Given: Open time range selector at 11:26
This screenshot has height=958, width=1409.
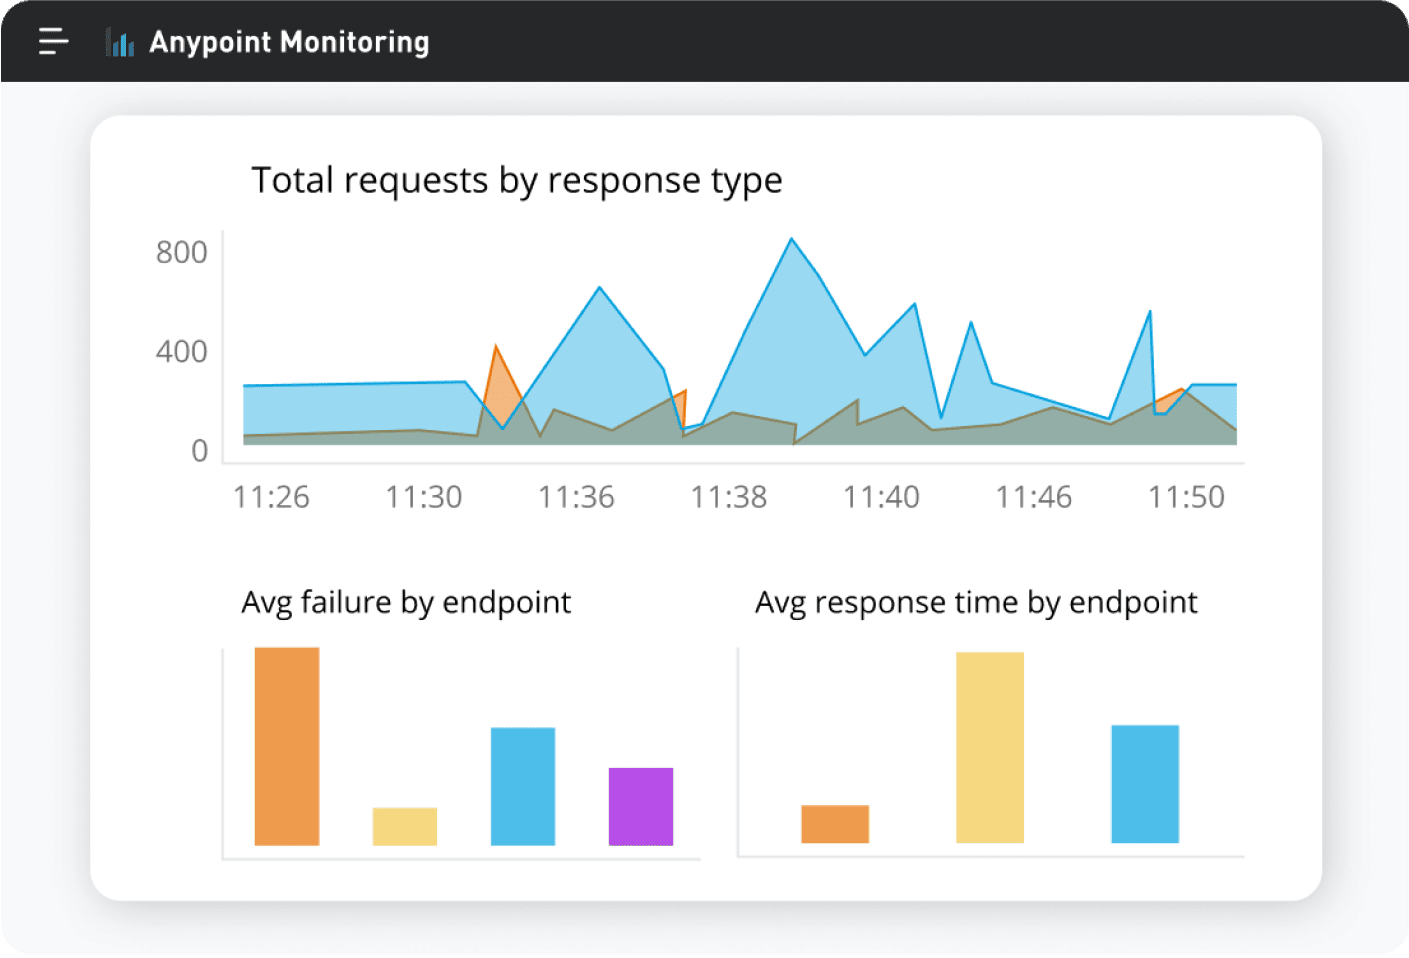Looking at the screenshot, I should click(x=271, y=496).
